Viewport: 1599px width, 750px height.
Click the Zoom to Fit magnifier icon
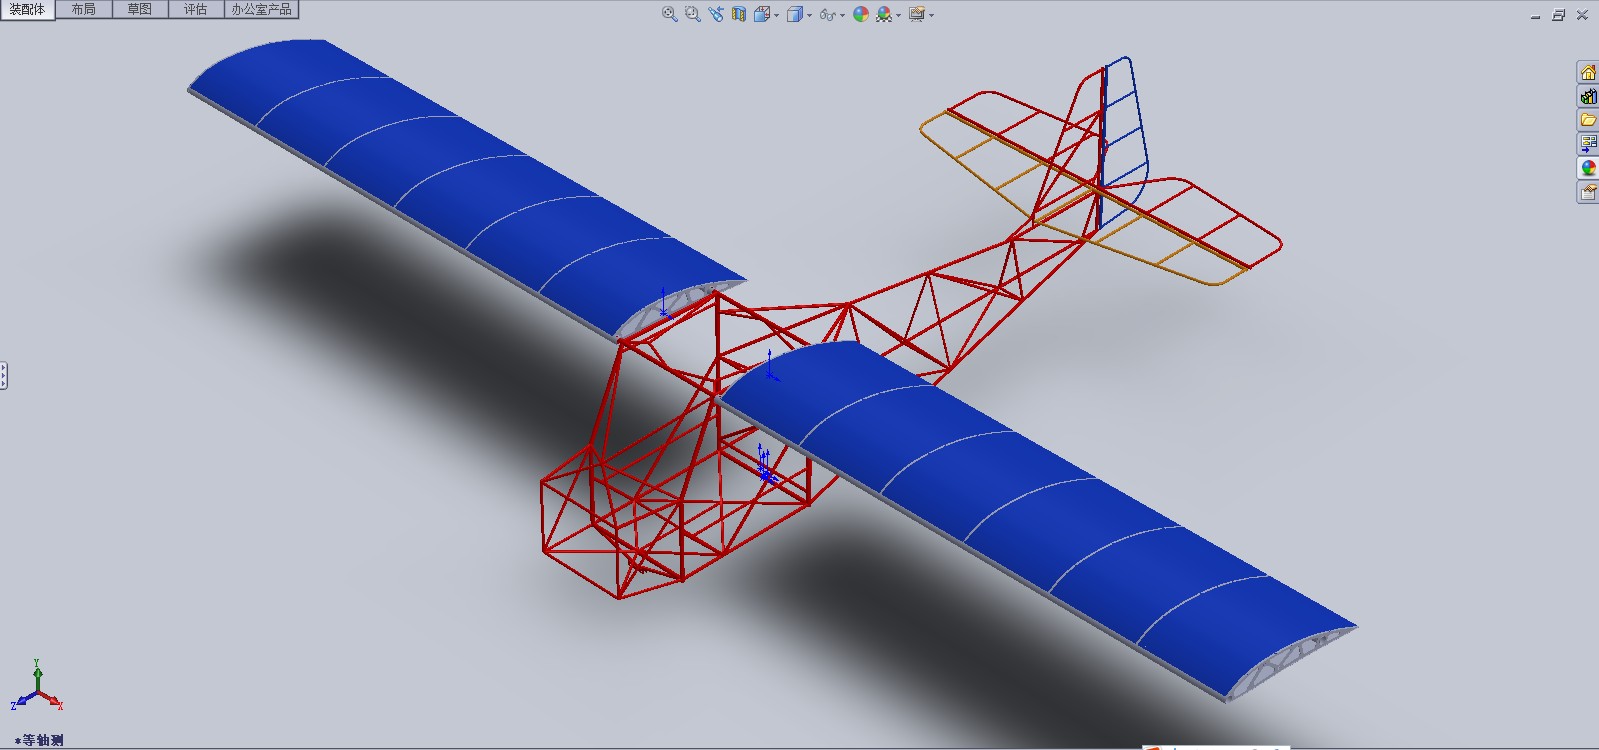pos(670,14)
